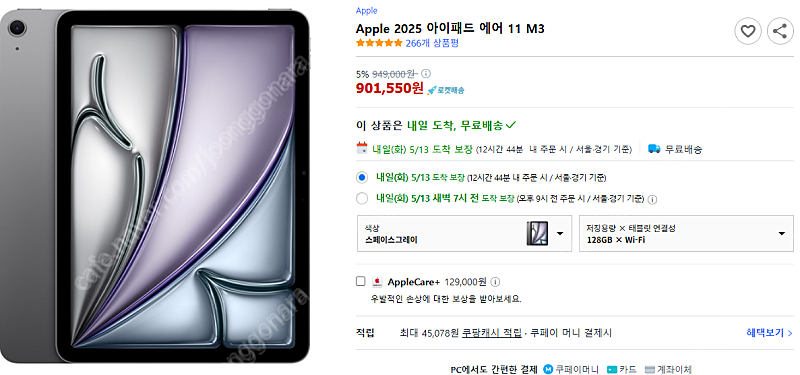This screenshot has height=375, width=800.
Task: Click the share icon button
Action: point(780,31)
